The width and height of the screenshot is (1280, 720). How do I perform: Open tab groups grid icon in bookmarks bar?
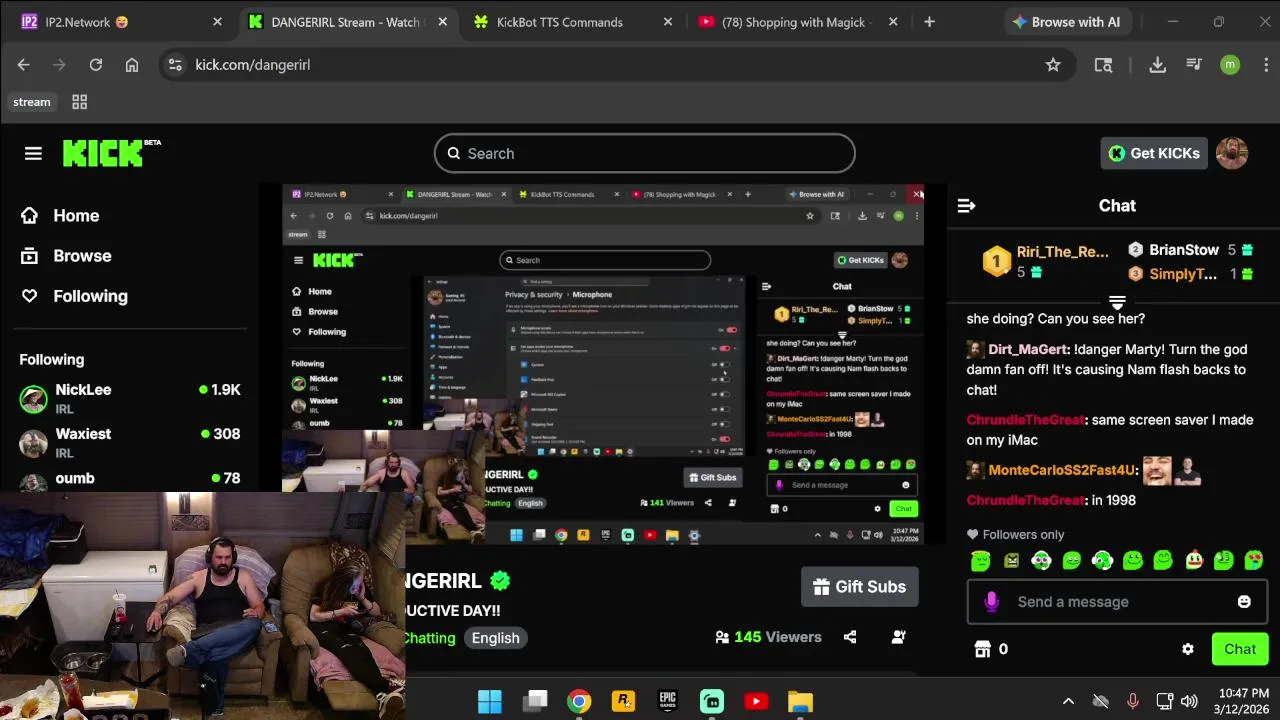pyautogui.click(x=80, y=102)
